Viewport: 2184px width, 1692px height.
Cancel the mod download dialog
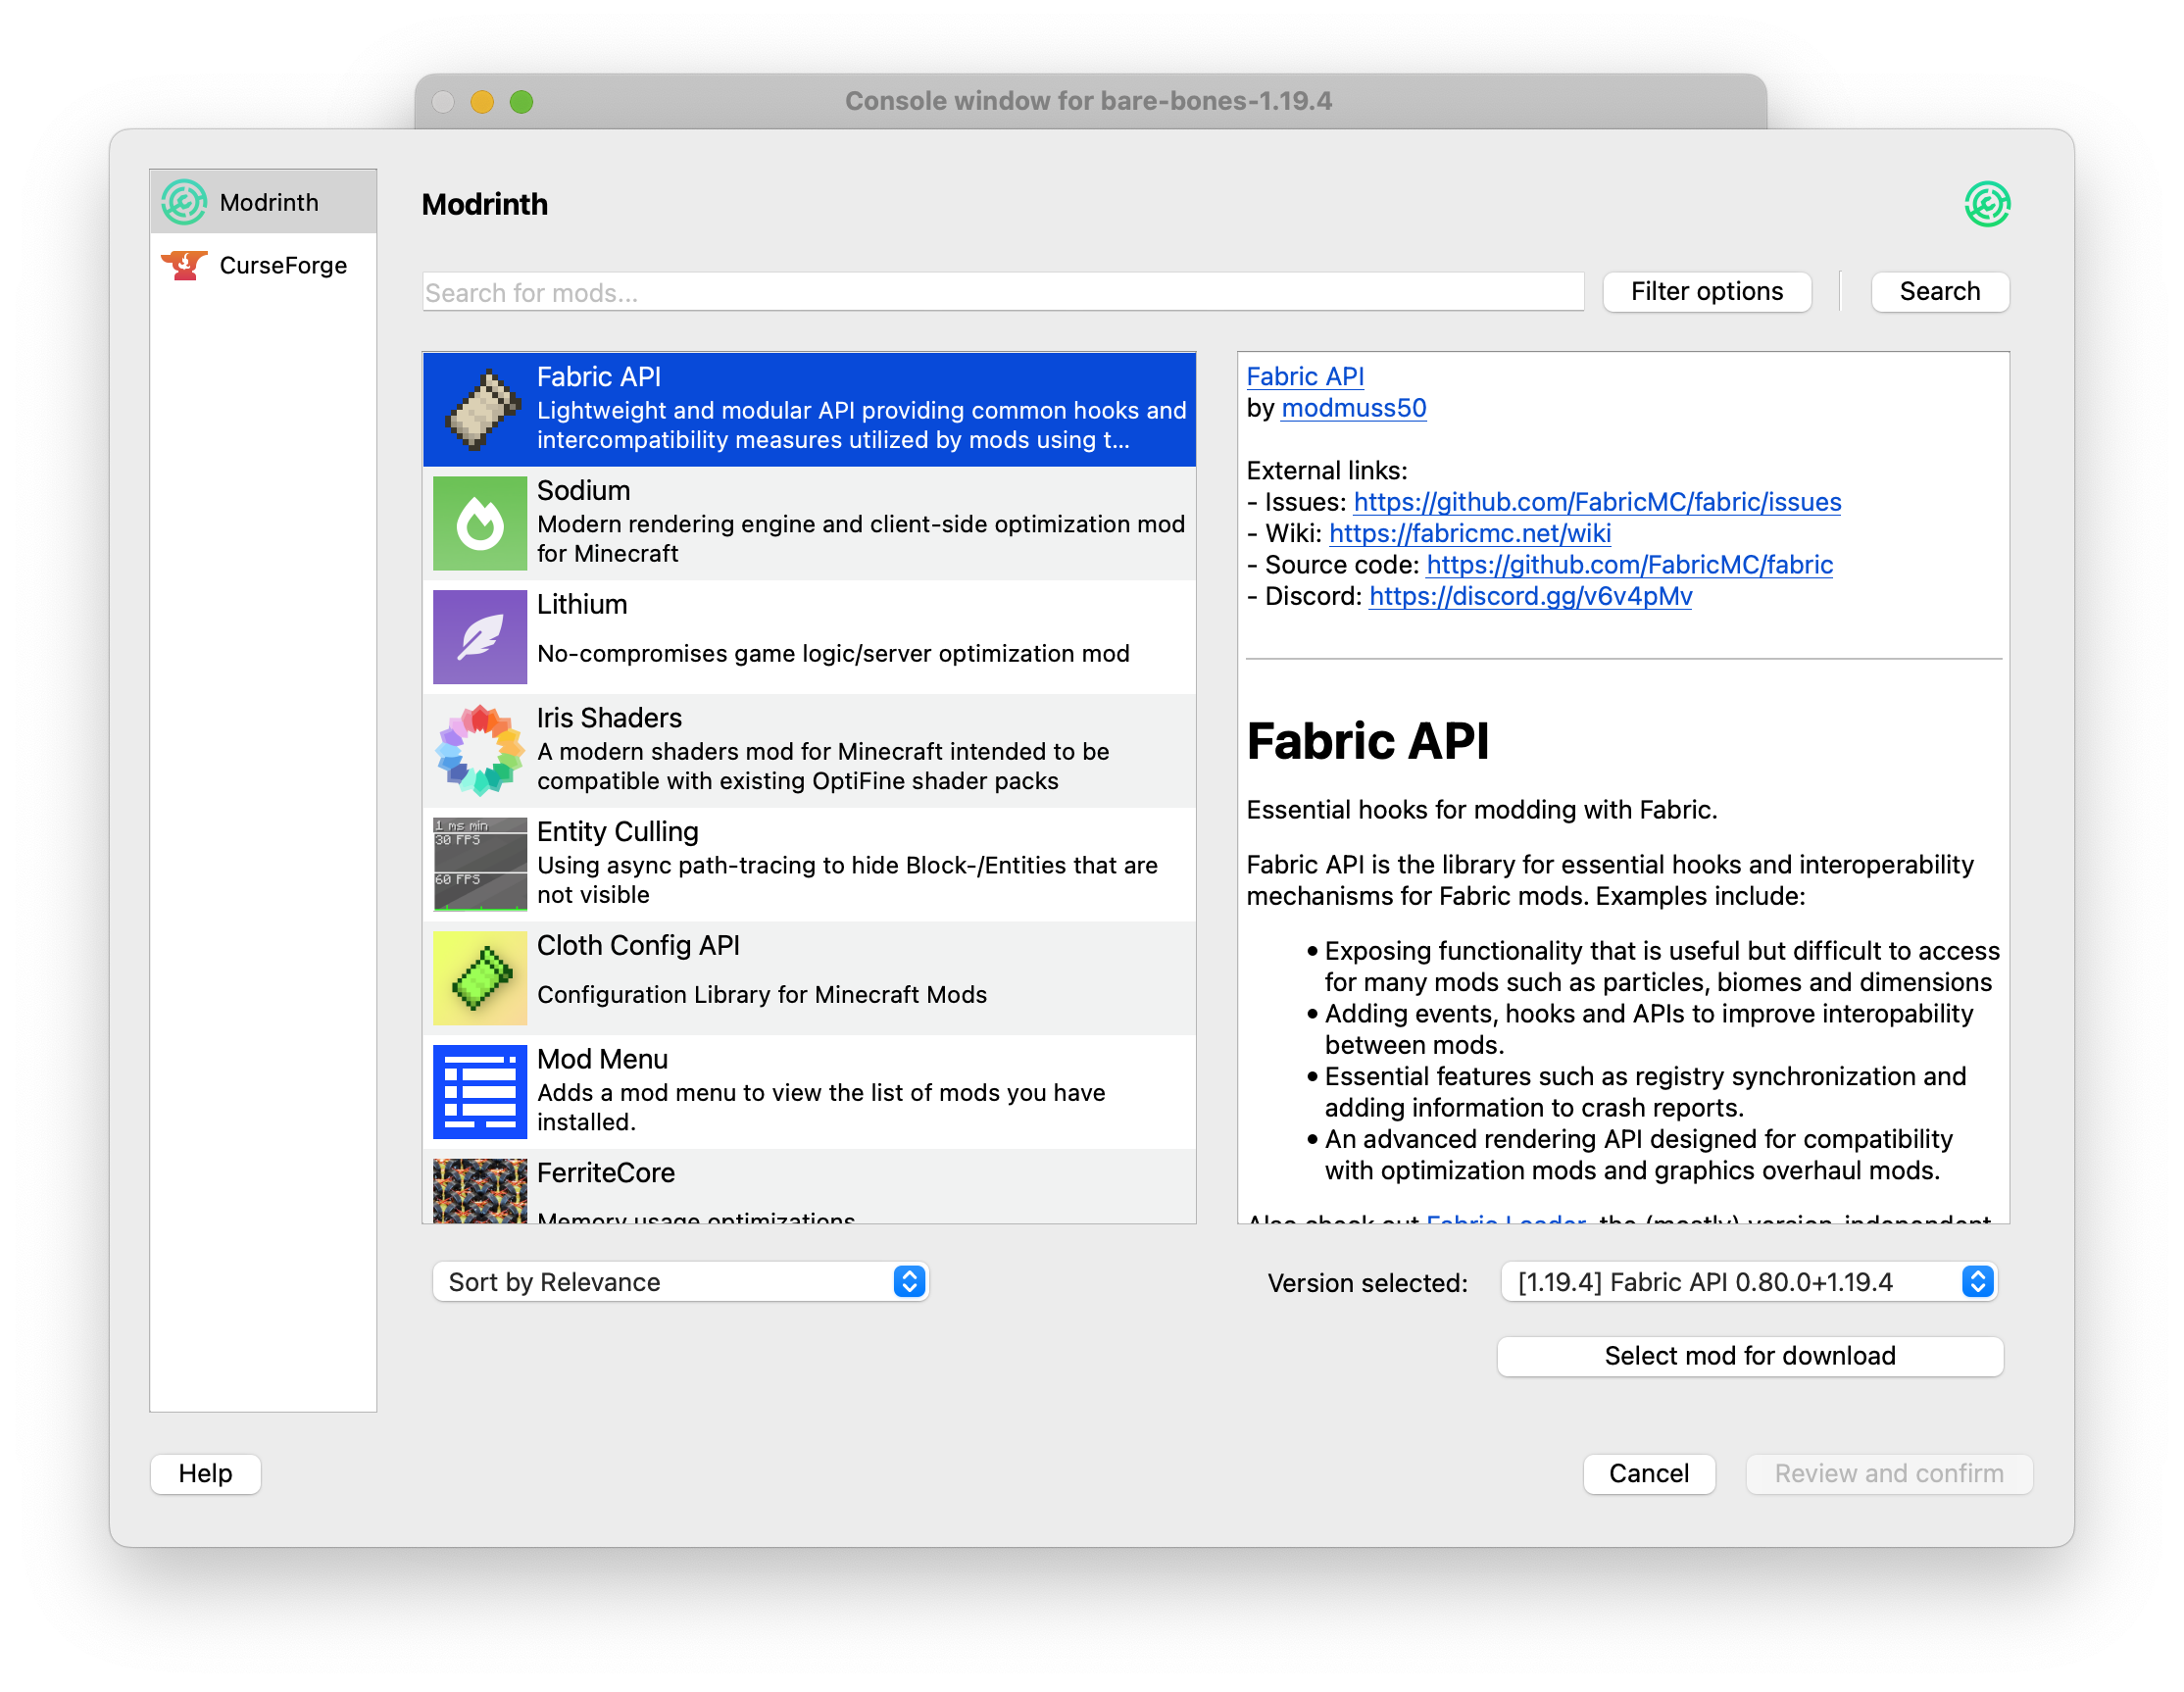pyautogui.click(x=1648, y=1473)
